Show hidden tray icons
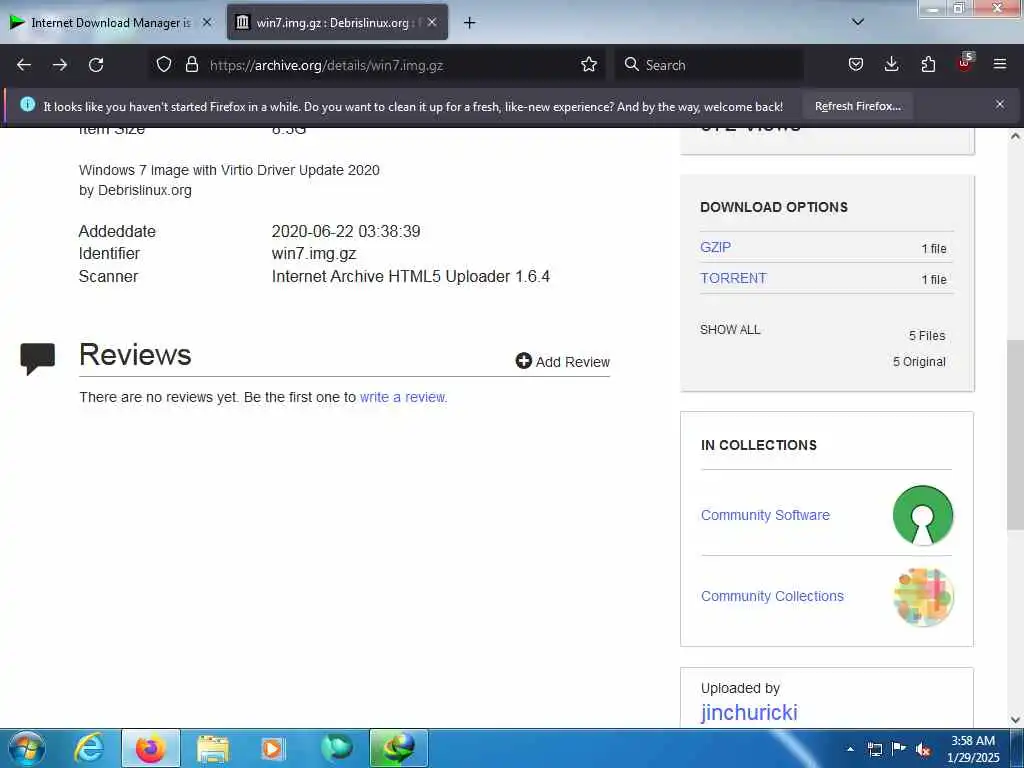The width and height of the screenshot is (1024, 768). point(850,749)
